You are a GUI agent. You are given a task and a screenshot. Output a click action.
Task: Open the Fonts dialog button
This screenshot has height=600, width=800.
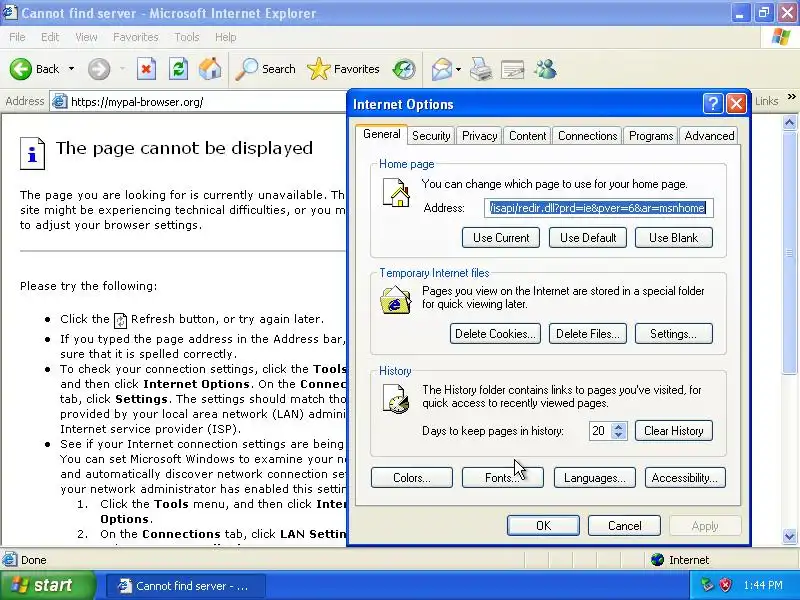[503, 478]
